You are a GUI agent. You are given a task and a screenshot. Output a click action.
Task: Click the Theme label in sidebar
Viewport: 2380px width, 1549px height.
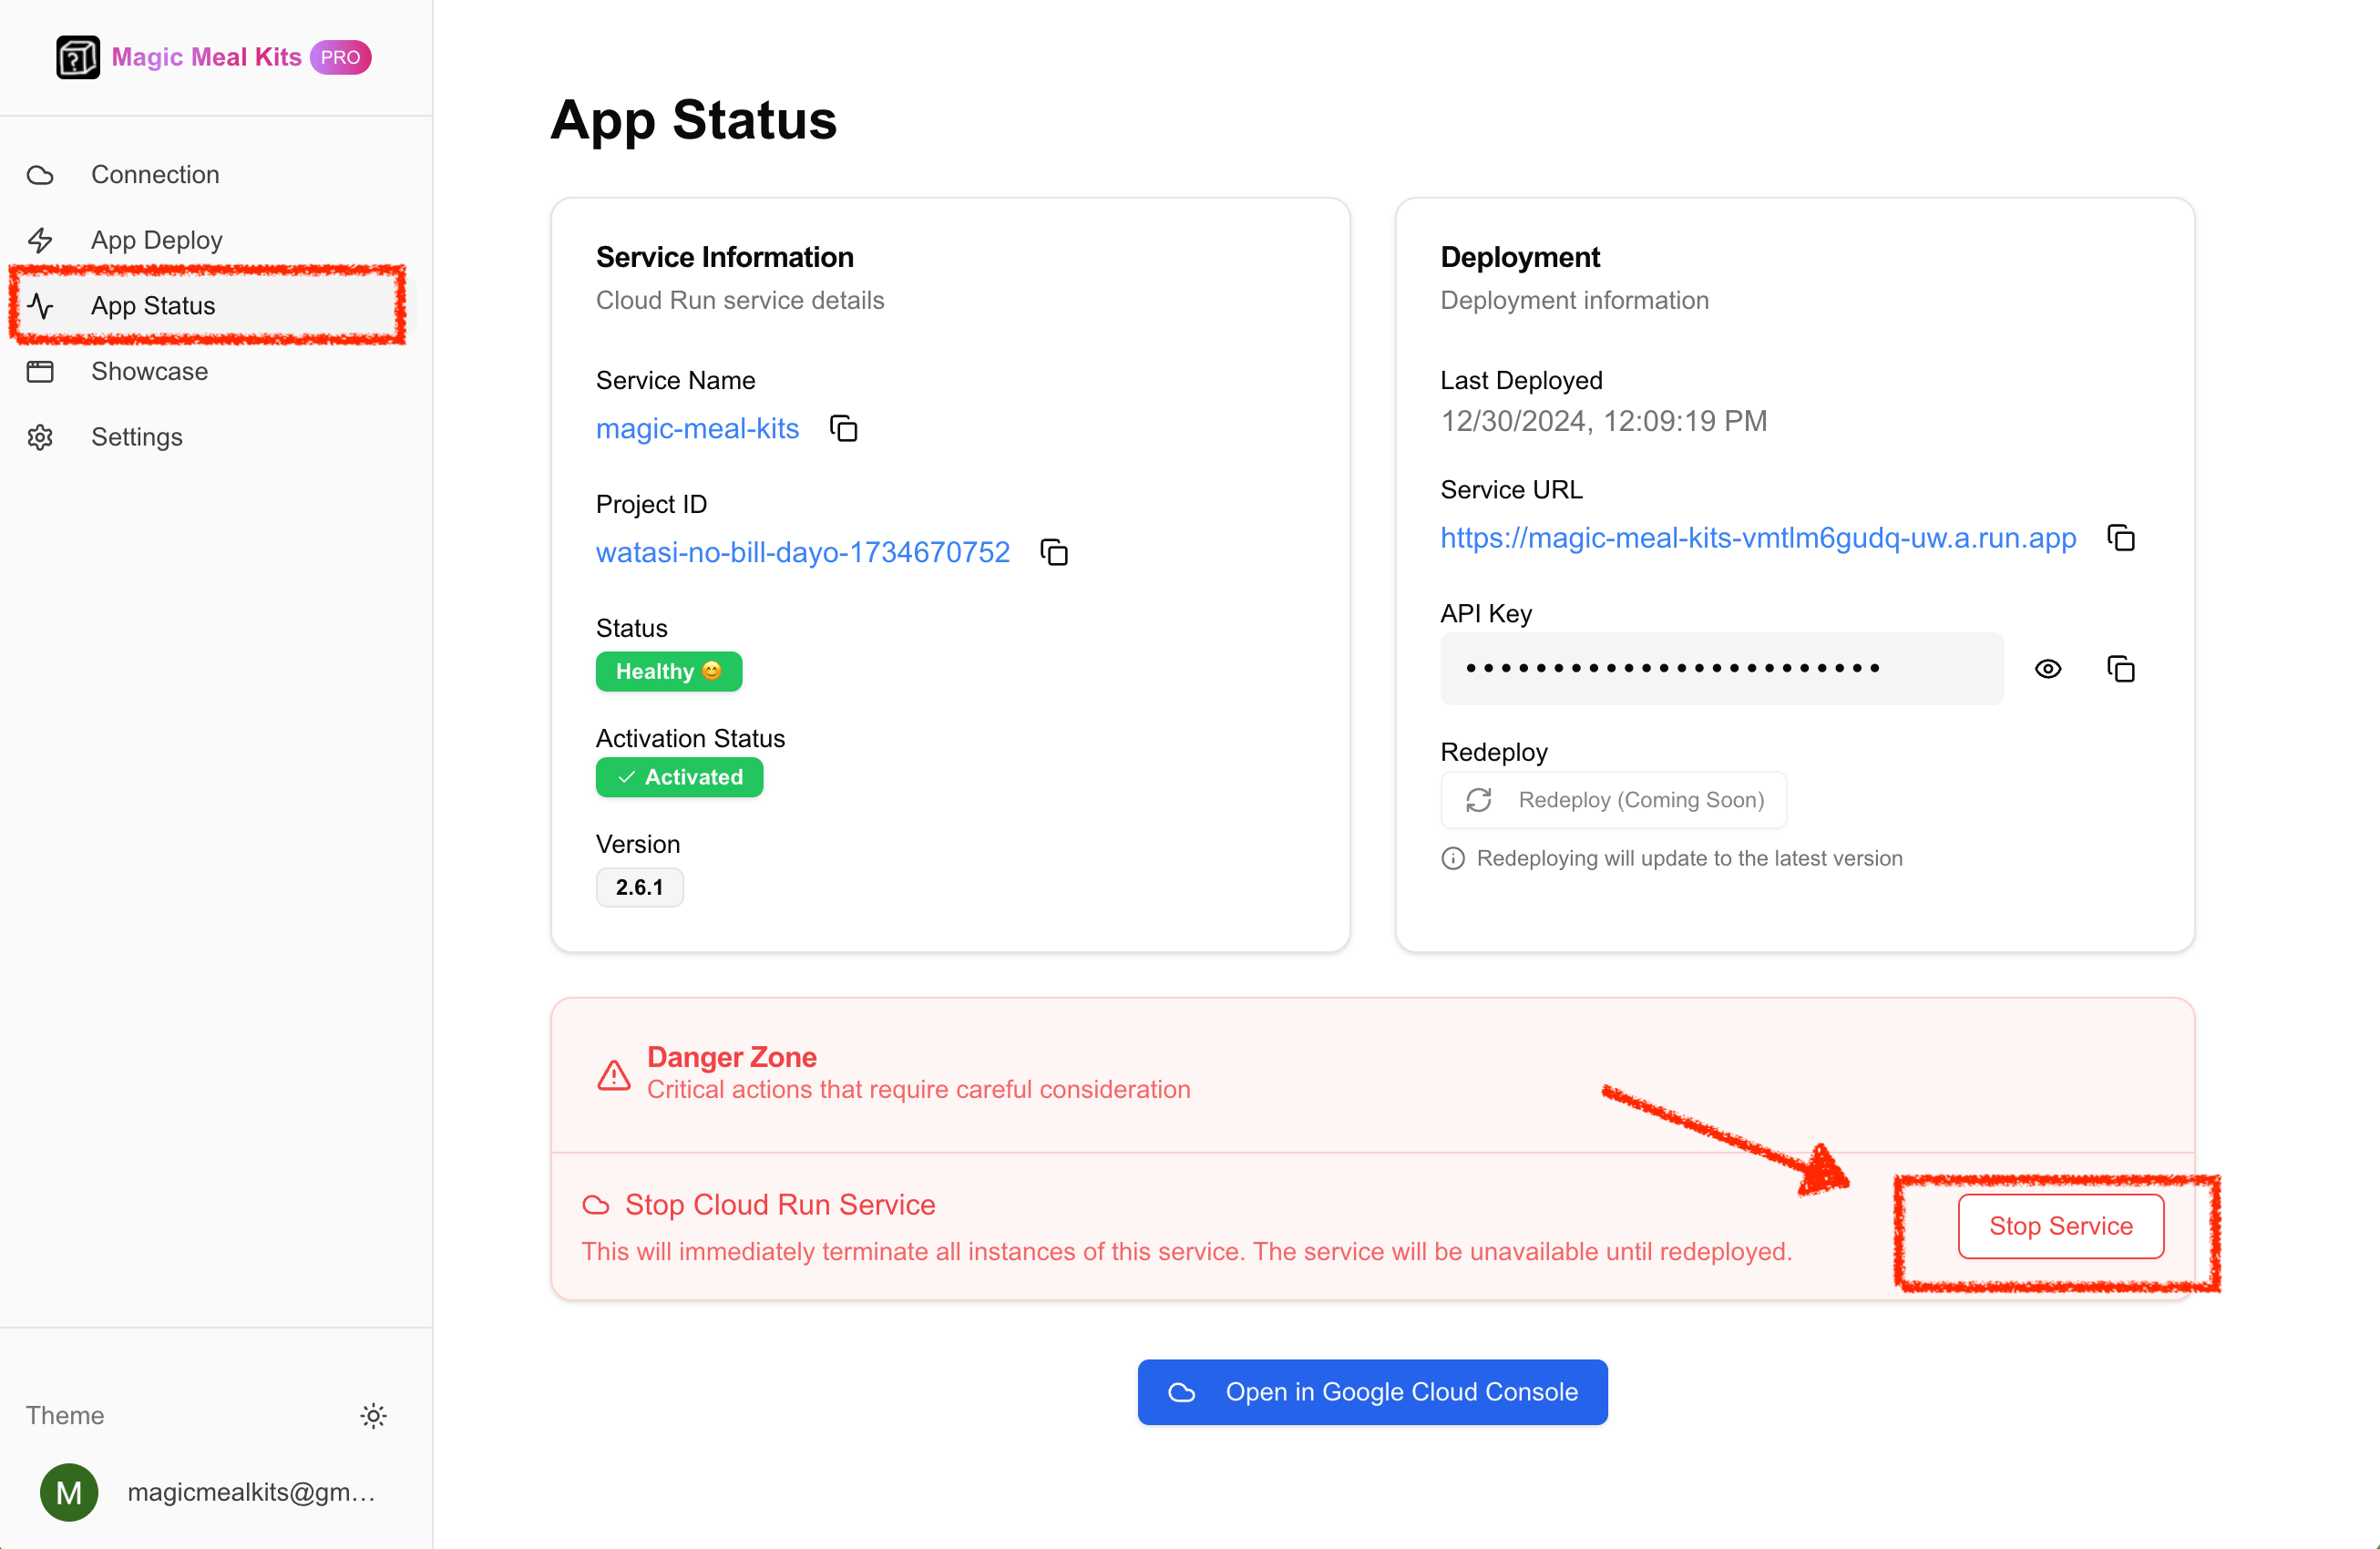tap(65, 1415)
